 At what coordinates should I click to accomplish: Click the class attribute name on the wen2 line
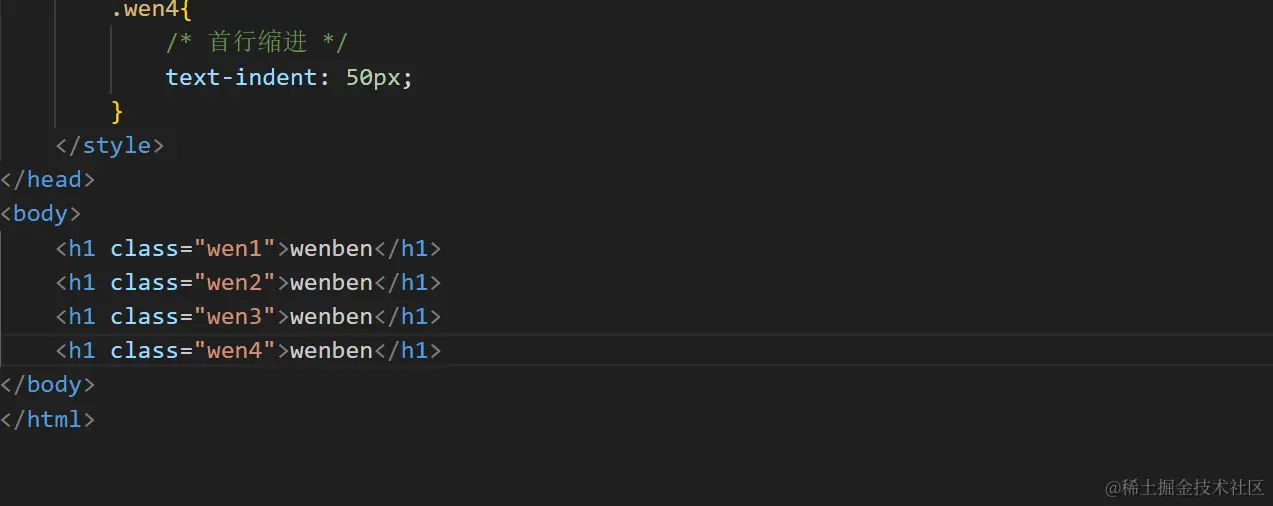tap(144, 282)
